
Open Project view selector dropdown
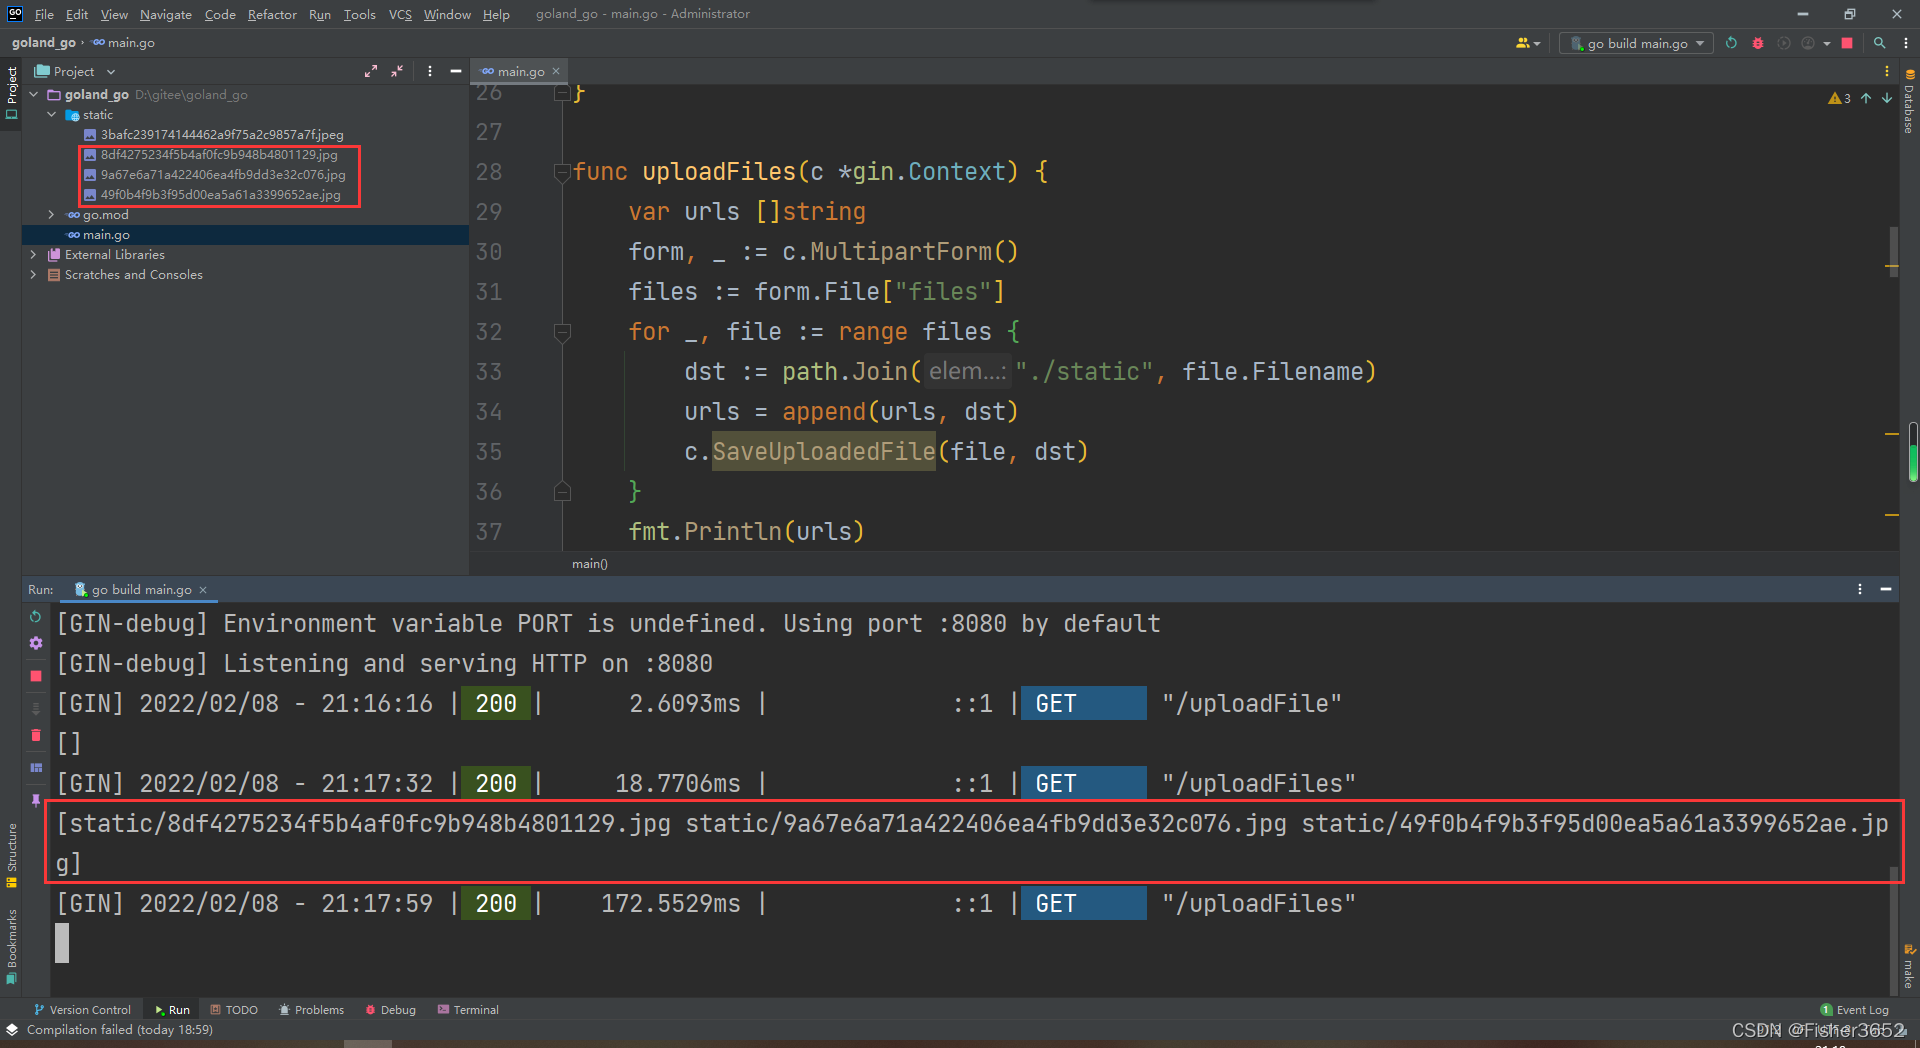point(76,71)
